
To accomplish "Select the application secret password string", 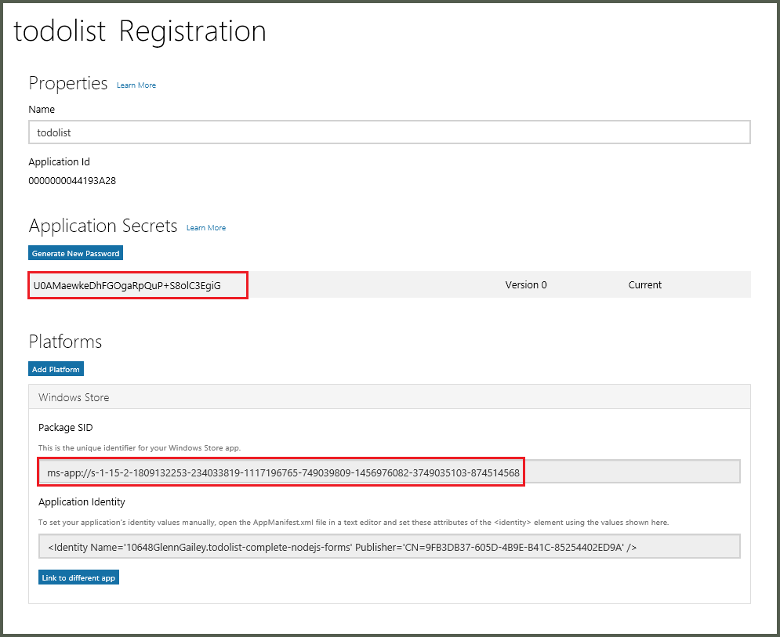I will 126,285.
